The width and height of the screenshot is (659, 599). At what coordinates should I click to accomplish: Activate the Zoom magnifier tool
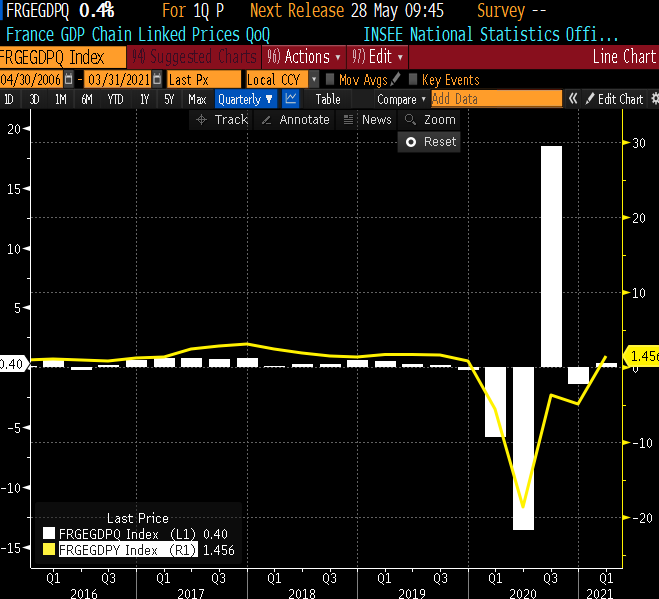pos(430,120)
